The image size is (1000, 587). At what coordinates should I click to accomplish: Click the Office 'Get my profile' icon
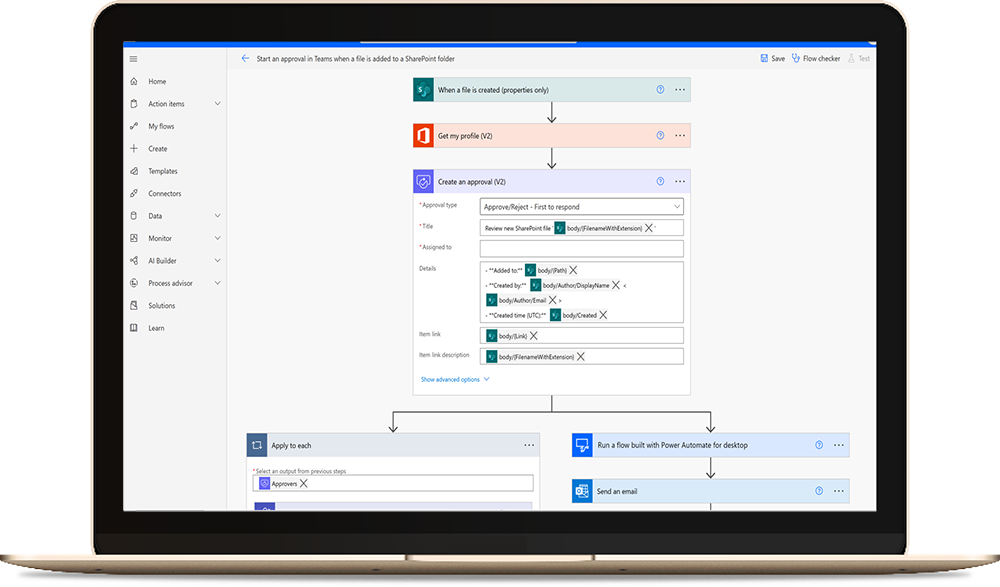tap(422, 135)
